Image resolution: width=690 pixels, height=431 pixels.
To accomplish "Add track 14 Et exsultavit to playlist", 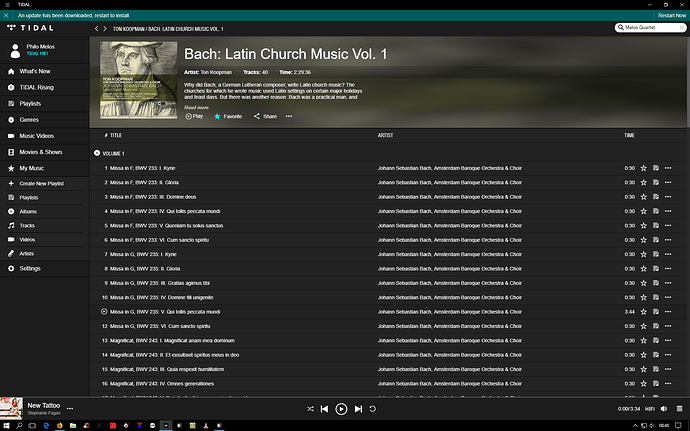I will 656,355.
